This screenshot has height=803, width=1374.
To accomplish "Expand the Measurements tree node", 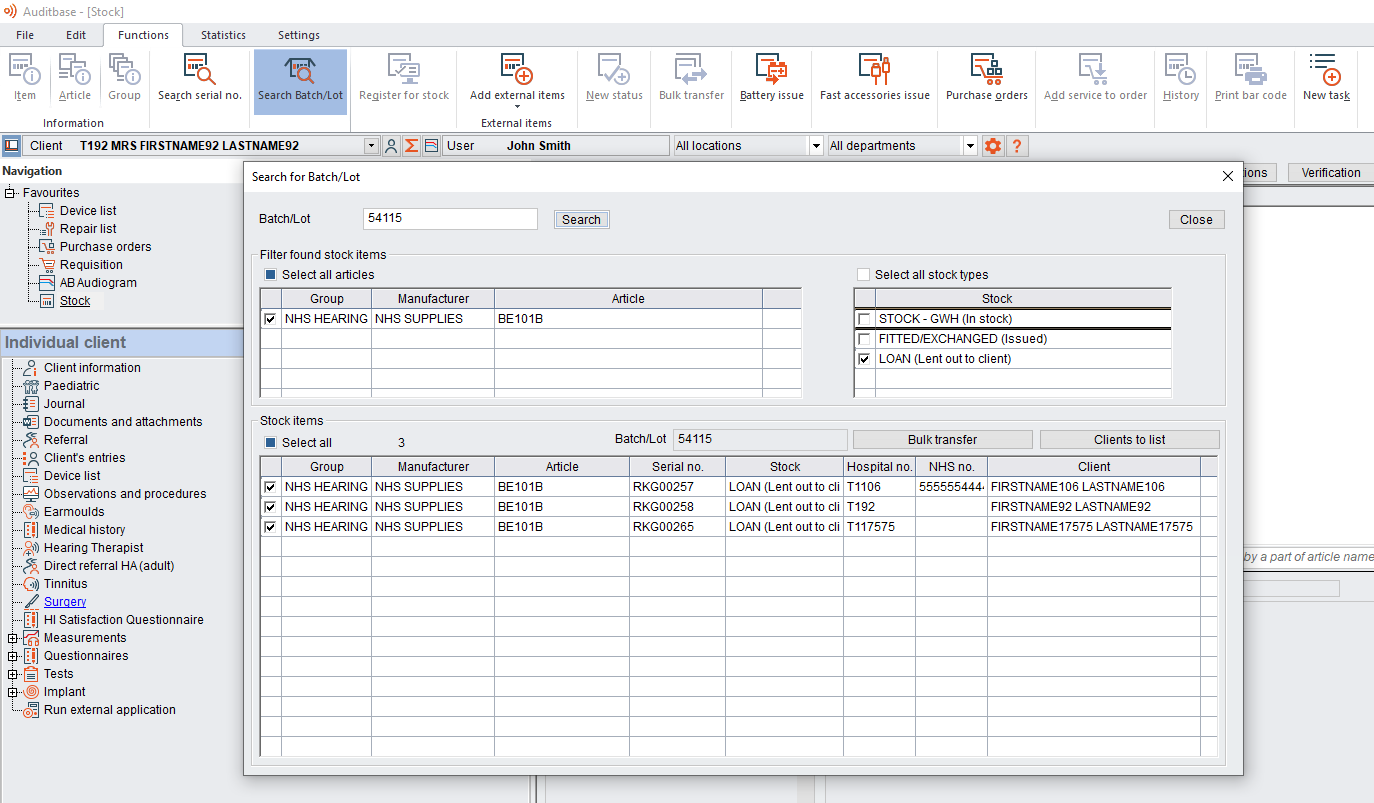I will point(12,638).
